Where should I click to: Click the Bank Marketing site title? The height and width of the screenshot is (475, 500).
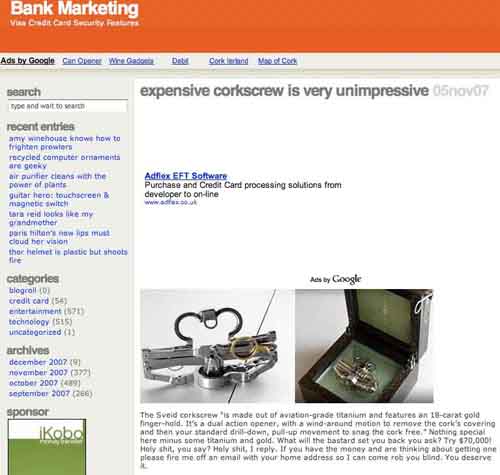pos(74,8)
